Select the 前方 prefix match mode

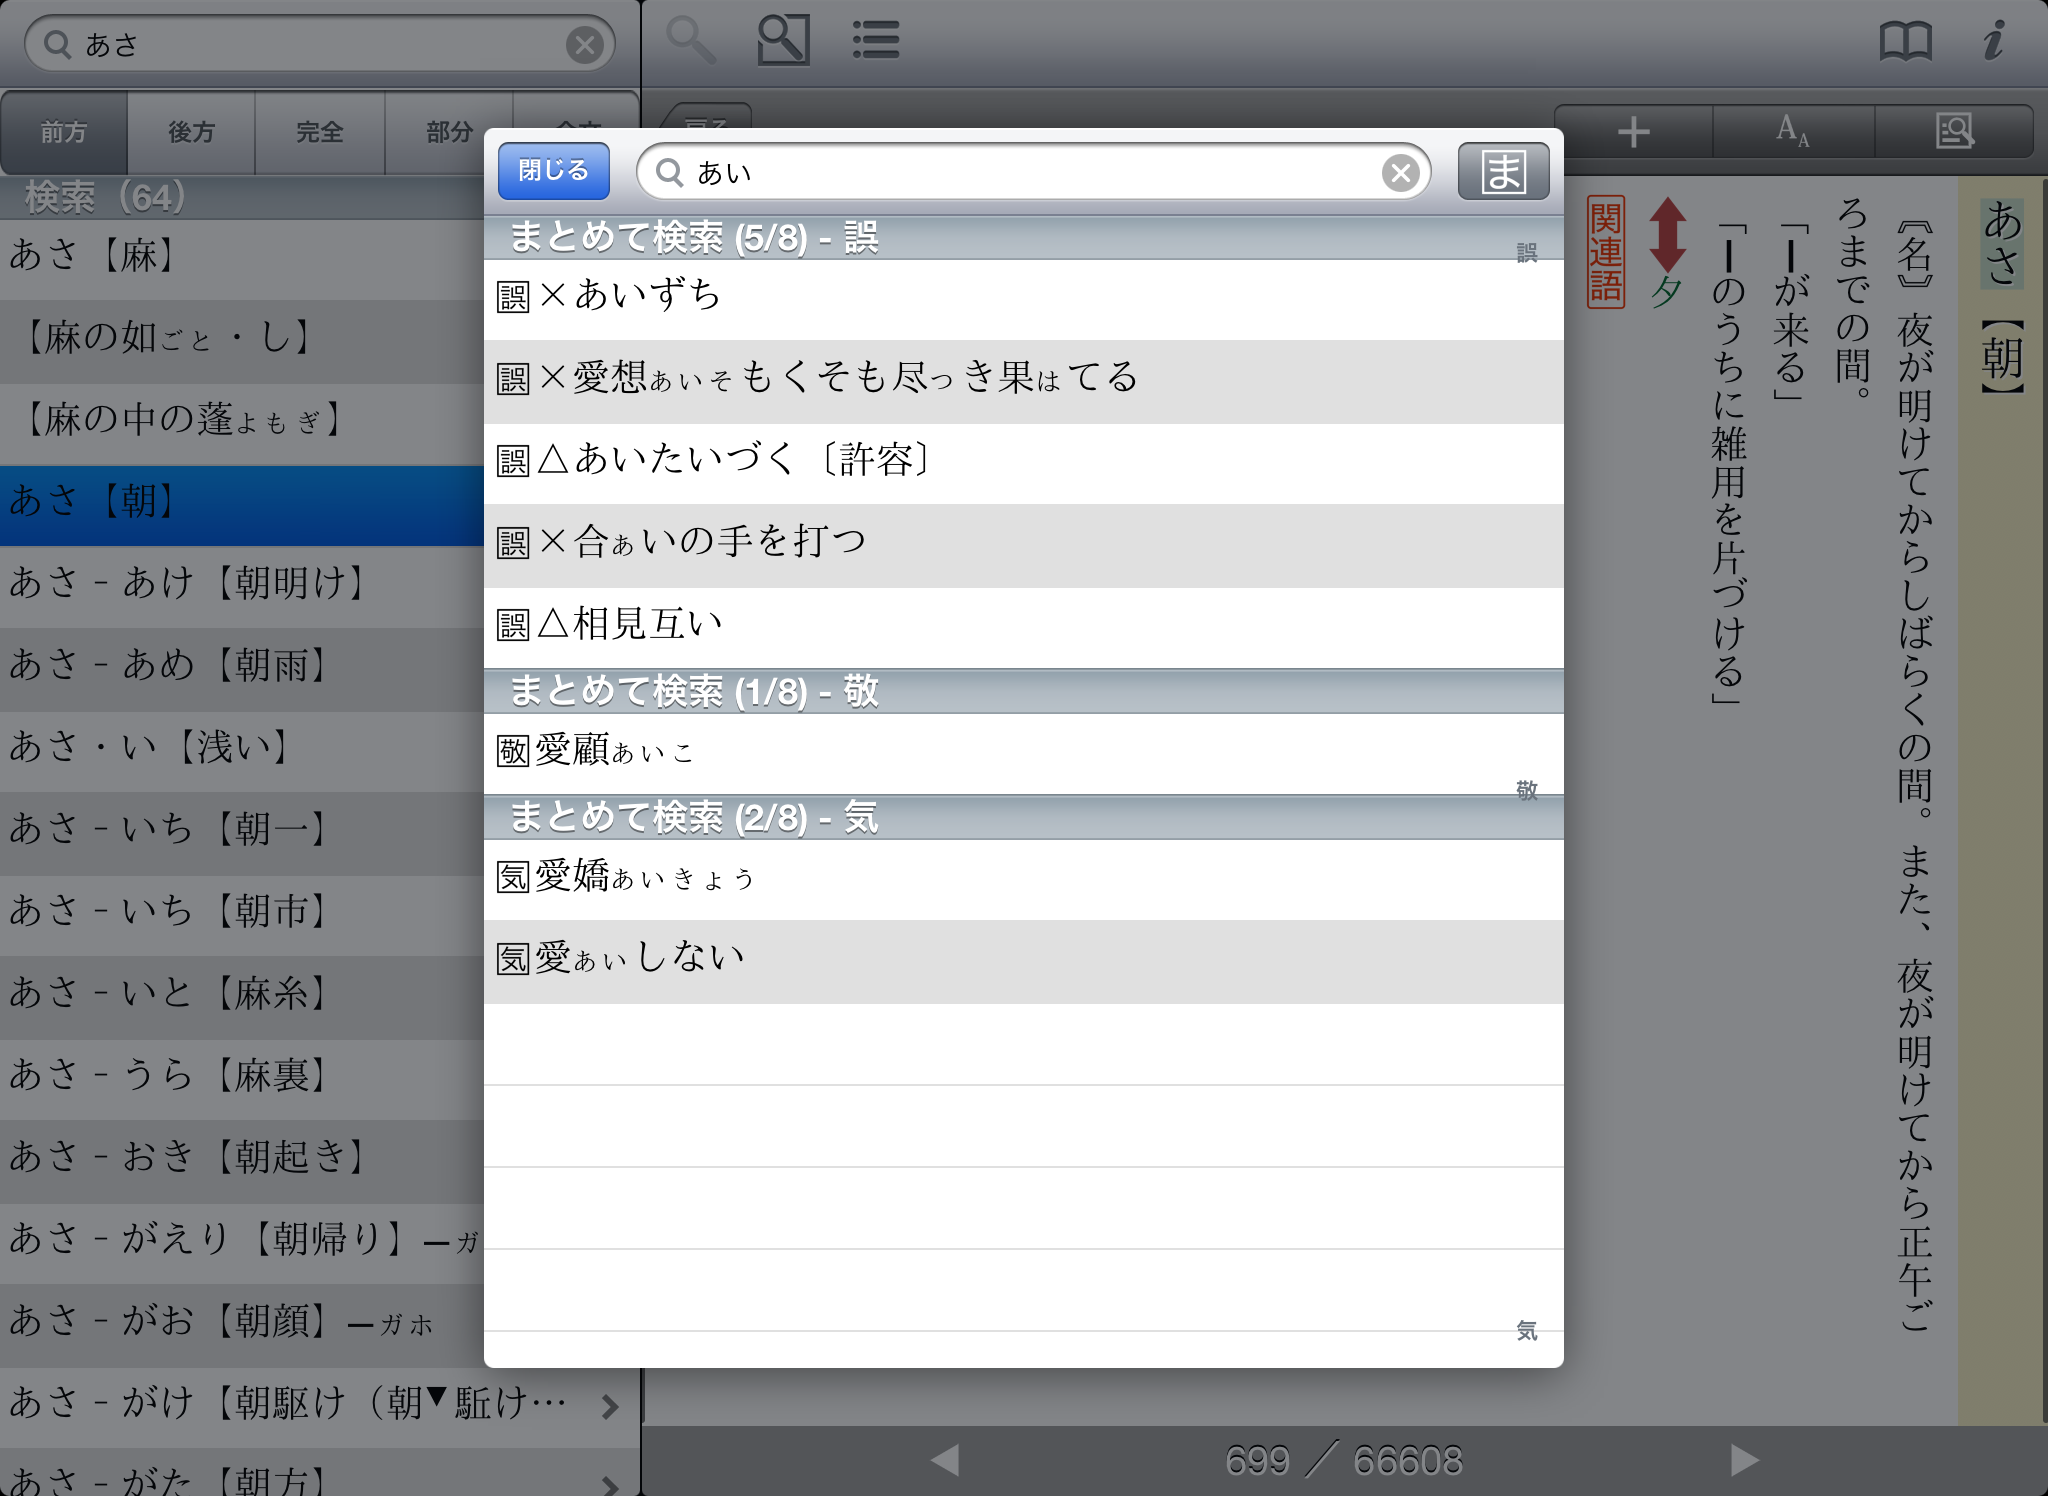tap(64, 132)
